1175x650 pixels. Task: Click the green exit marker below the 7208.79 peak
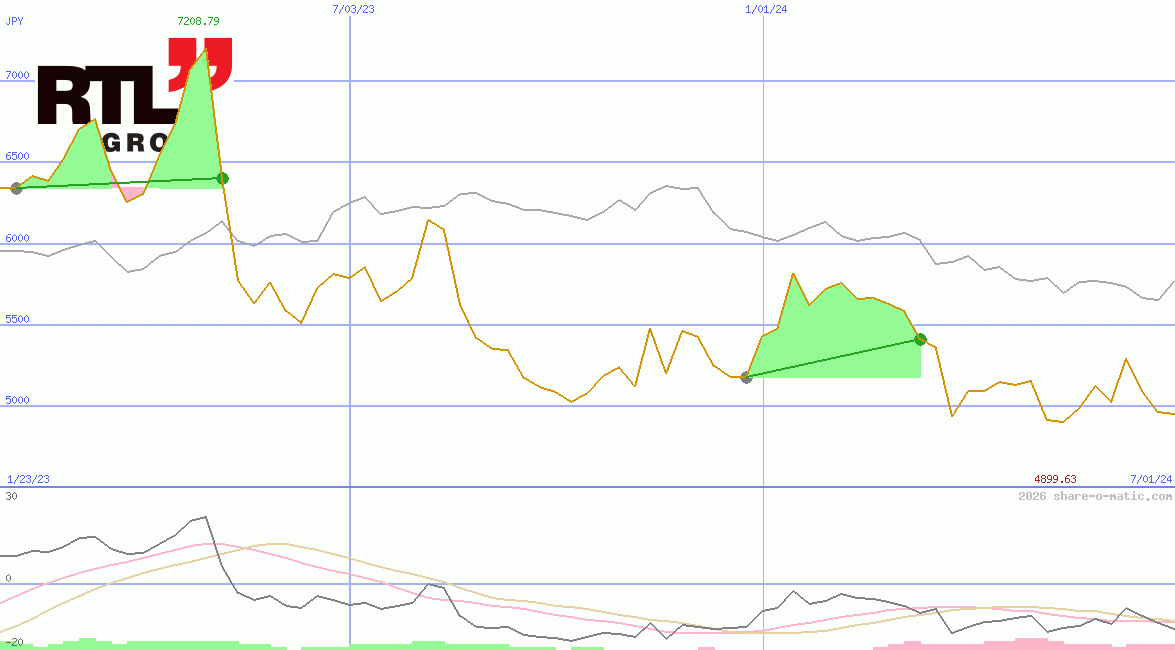point(222,179)
